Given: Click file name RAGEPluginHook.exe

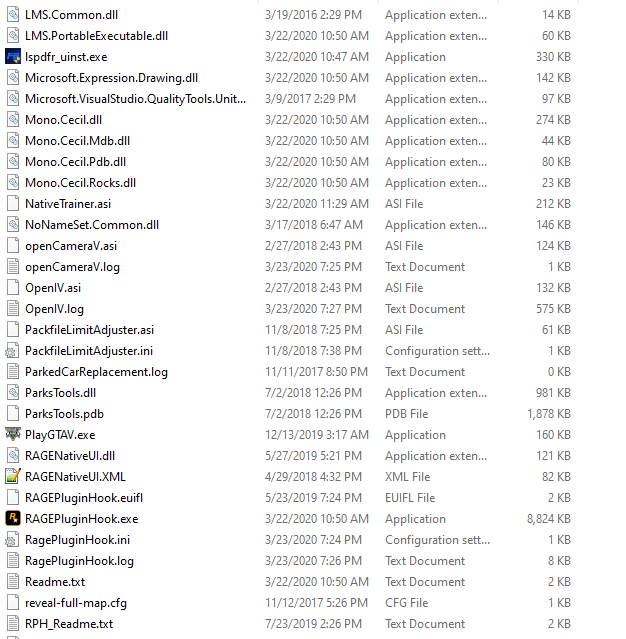Looking at the screenshot, I should (x=82, y=518).
